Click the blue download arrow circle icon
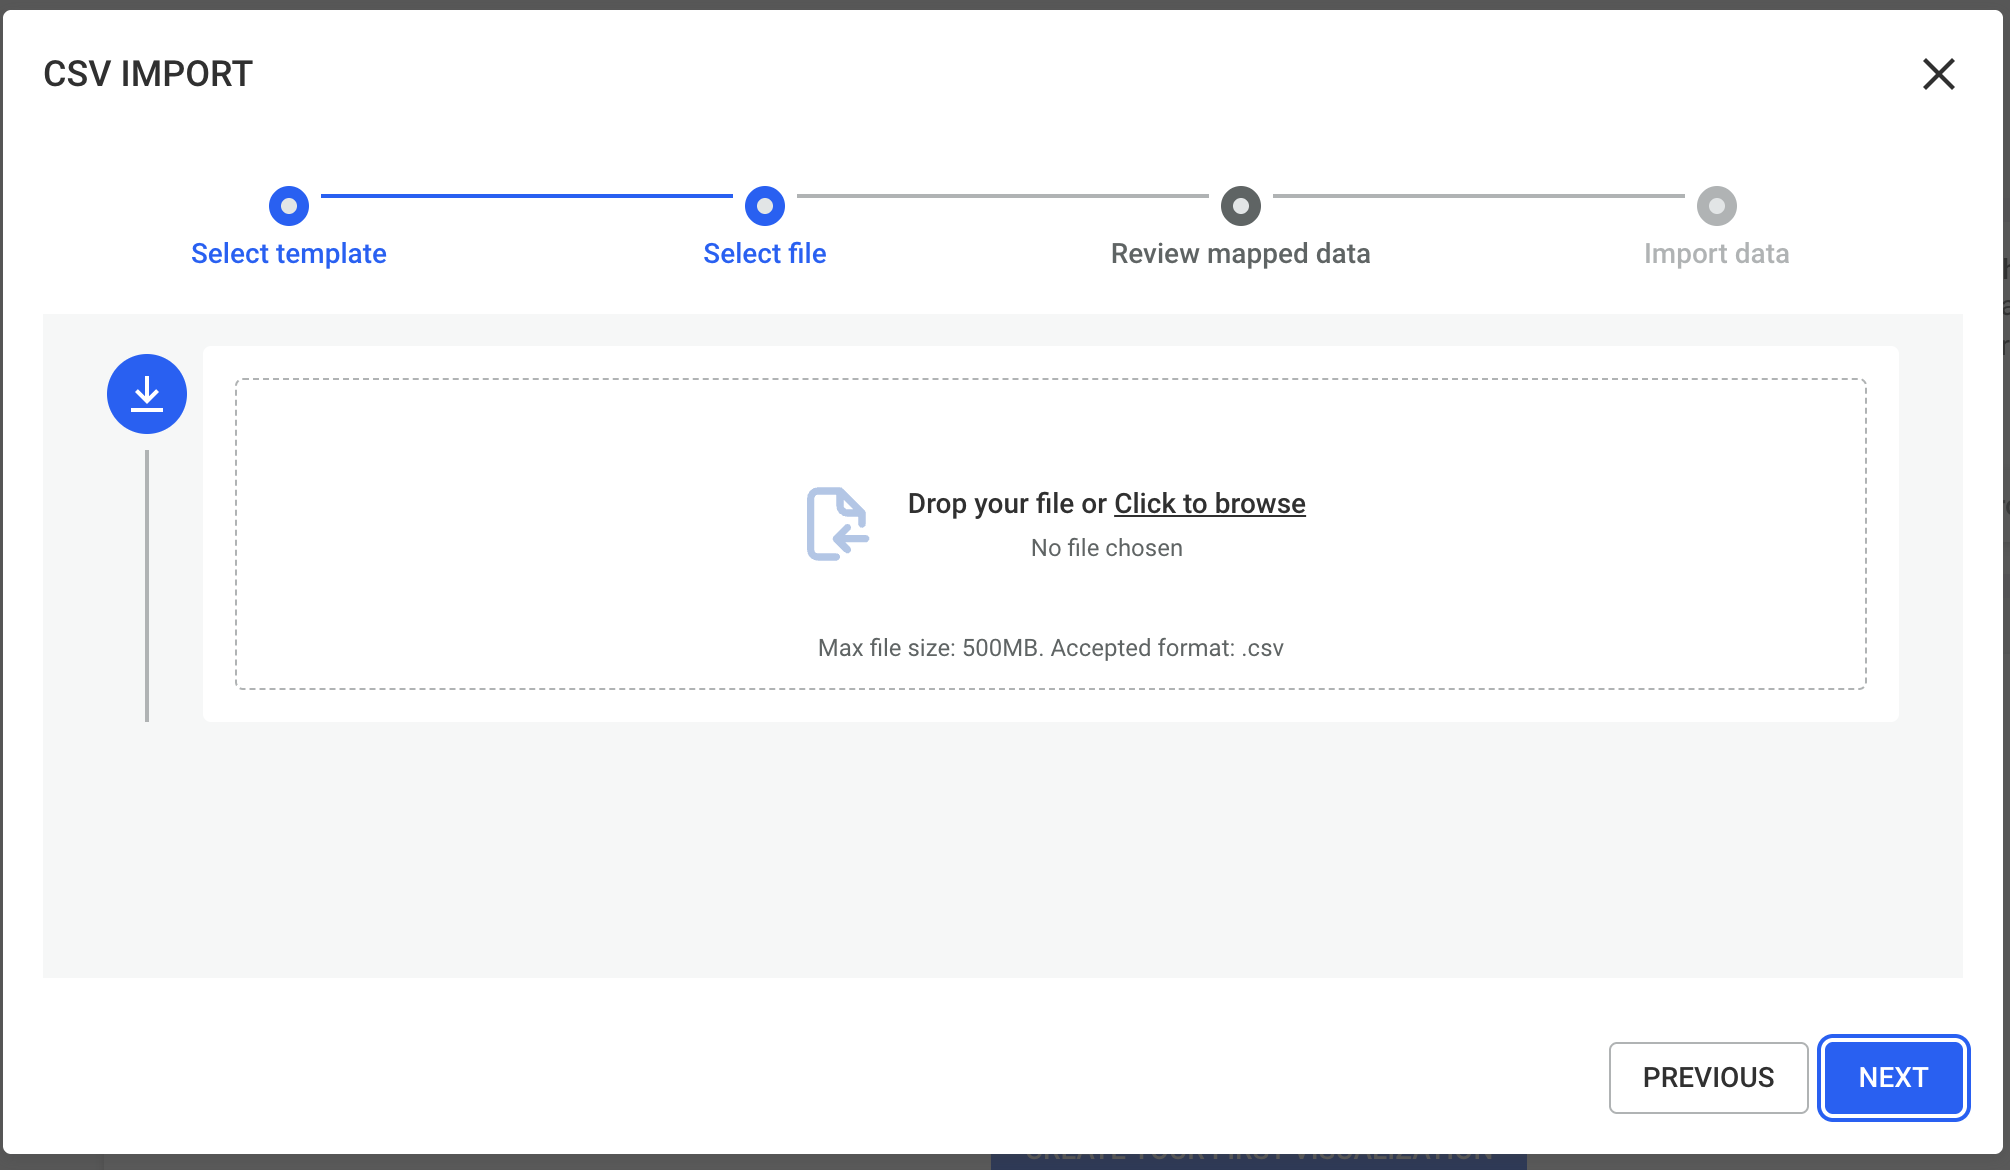Viewport: 2010px width, 1170px height. [x=147, y=394]
